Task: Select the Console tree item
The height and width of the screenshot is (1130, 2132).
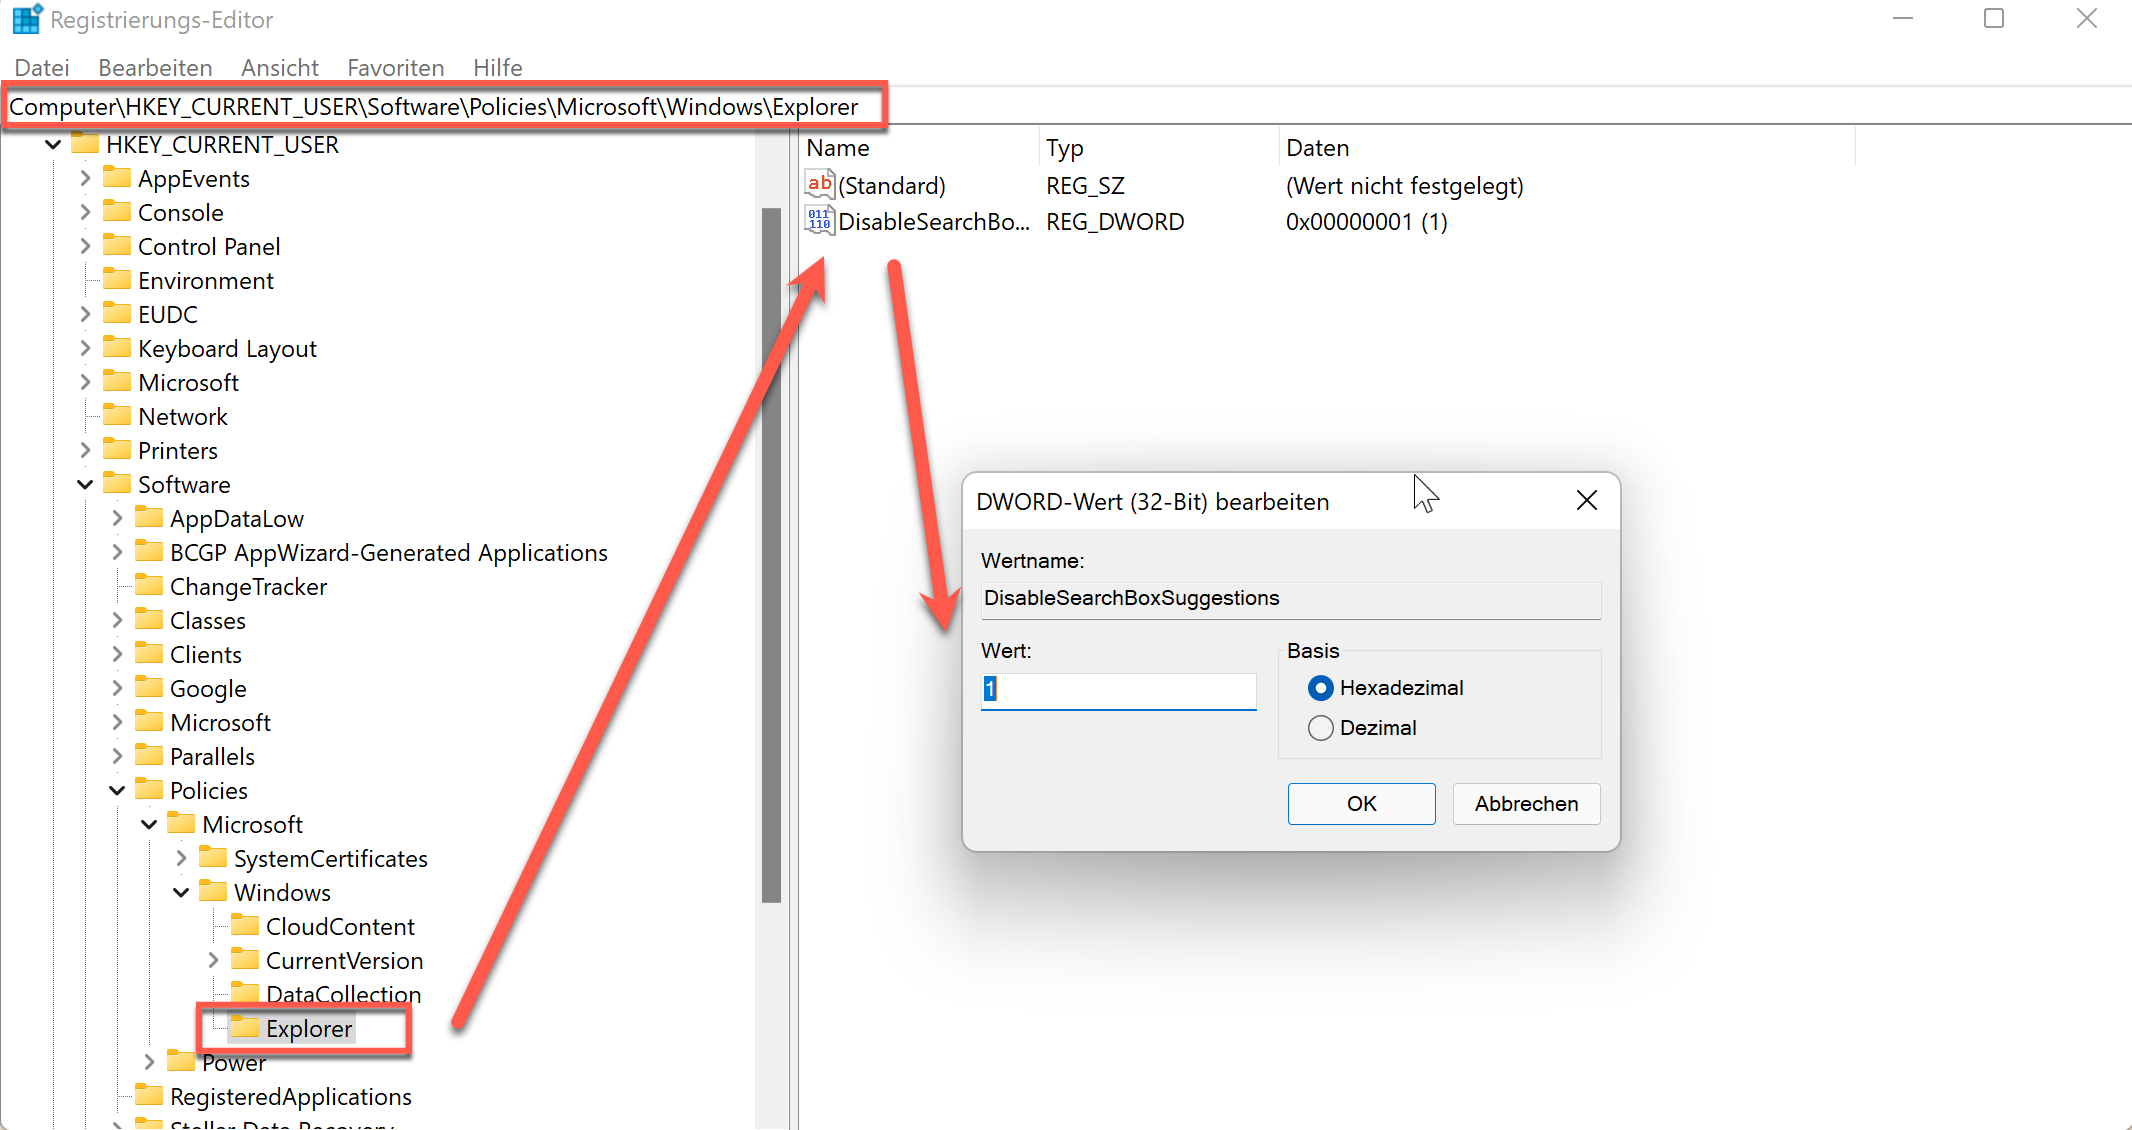Action: click(180, 213)
